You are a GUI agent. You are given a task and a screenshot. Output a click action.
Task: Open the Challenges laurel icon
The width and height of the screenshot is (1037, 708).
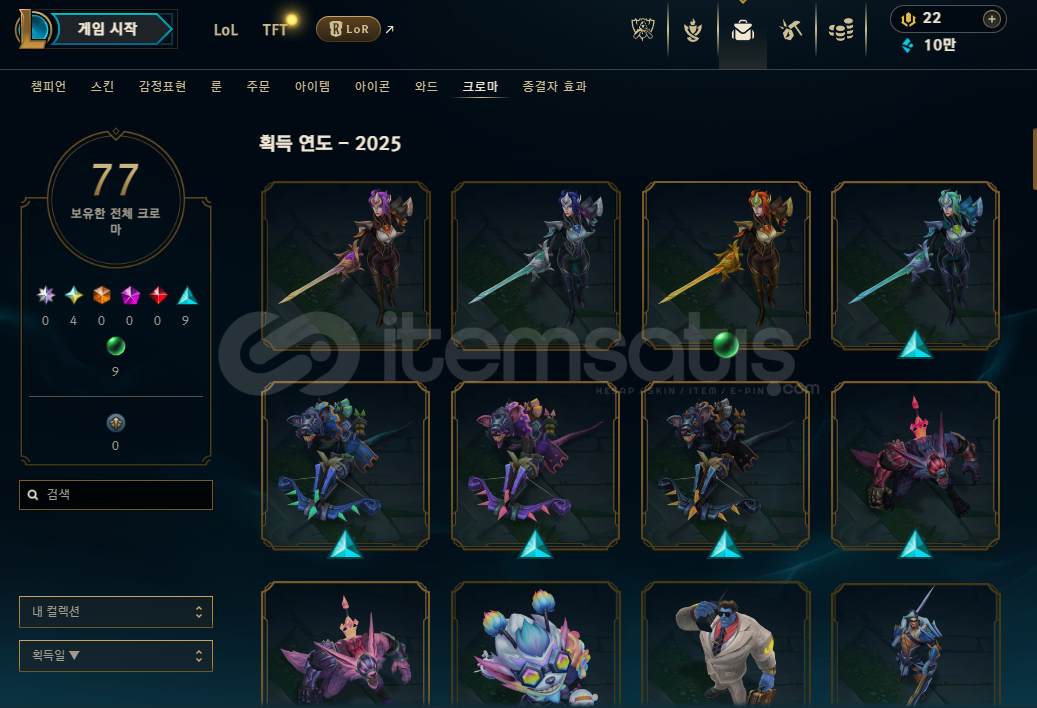[x=692, y=30]
